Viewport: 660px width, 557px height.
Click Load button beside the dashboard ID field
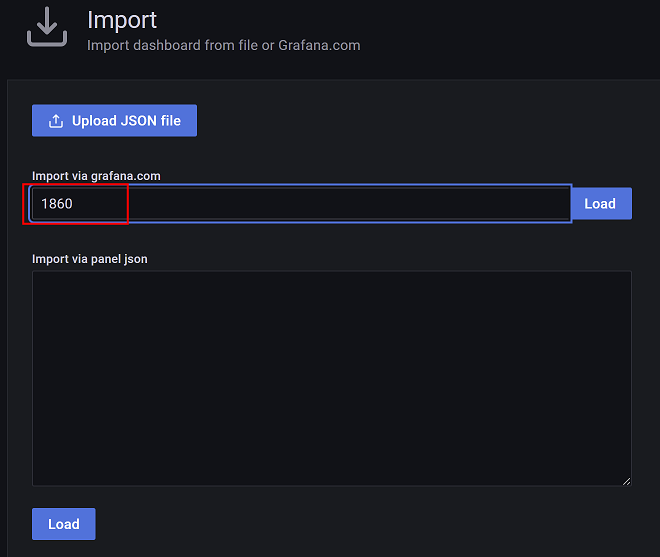(x=600, y=204)
